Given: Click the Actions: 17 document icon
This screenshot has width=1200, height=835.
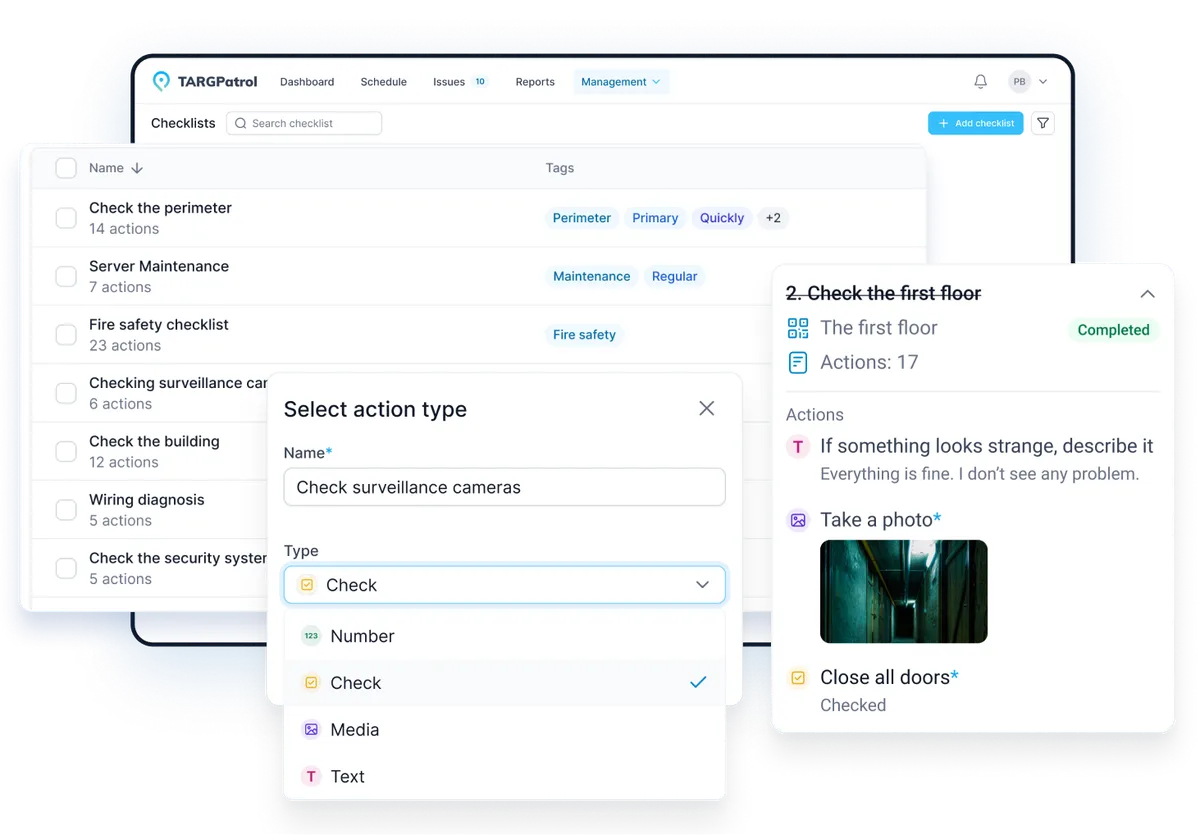Looking at the screenshot, I should coord(797,362).
